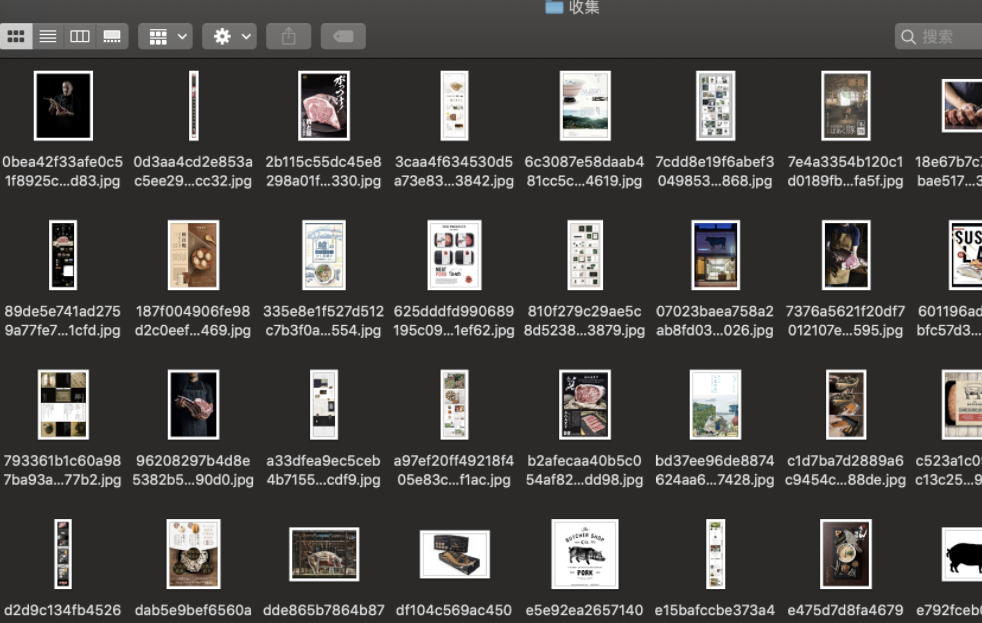Select thumbnail of 07023baea758a2 image
Image resolution: width=982 pixels, height=623 pixels.
(x=715, y=255)
